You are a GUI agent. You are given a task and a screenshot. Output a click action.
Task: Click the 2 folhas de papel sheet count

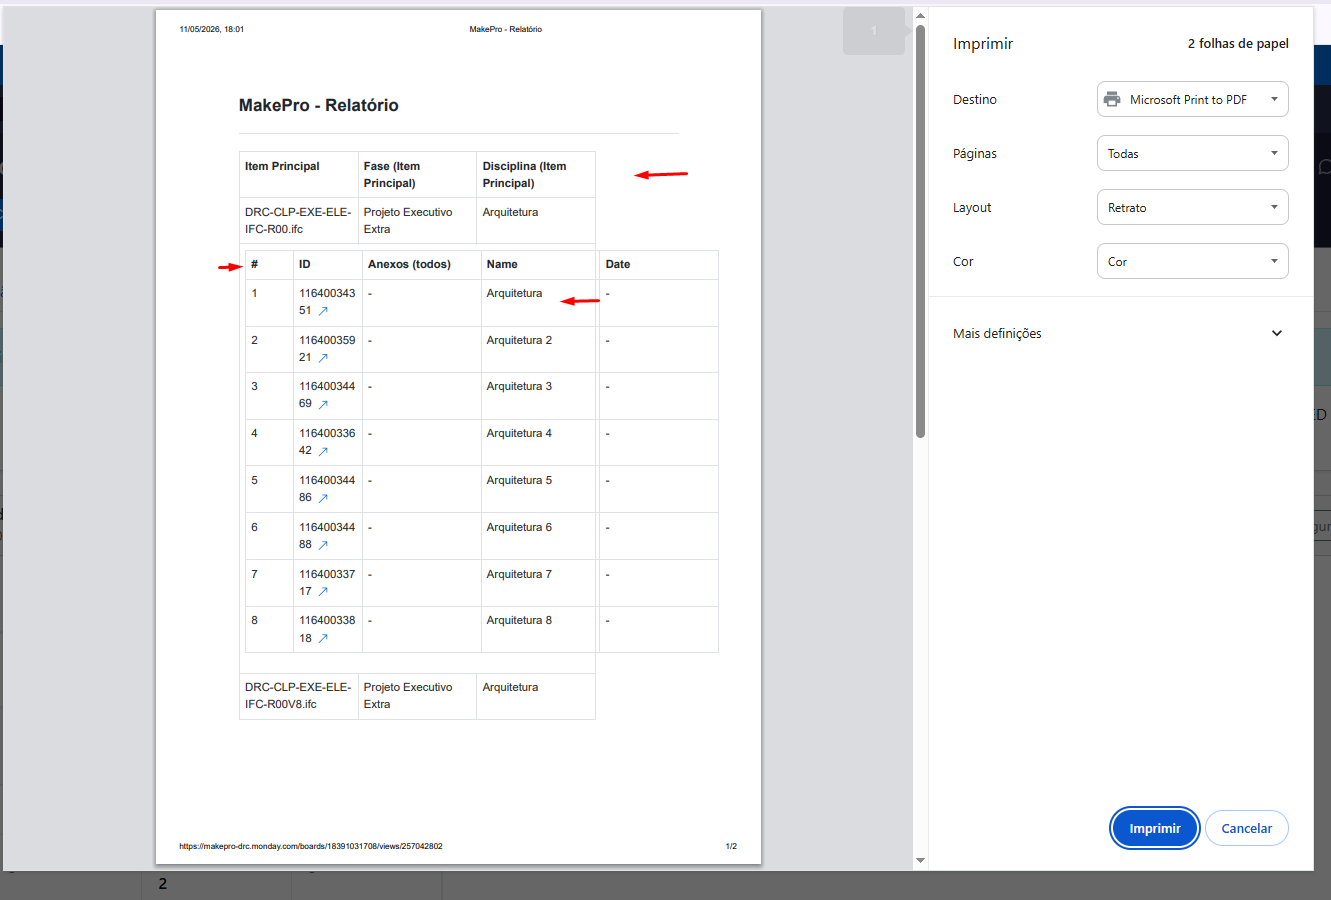coord(1238,44)
